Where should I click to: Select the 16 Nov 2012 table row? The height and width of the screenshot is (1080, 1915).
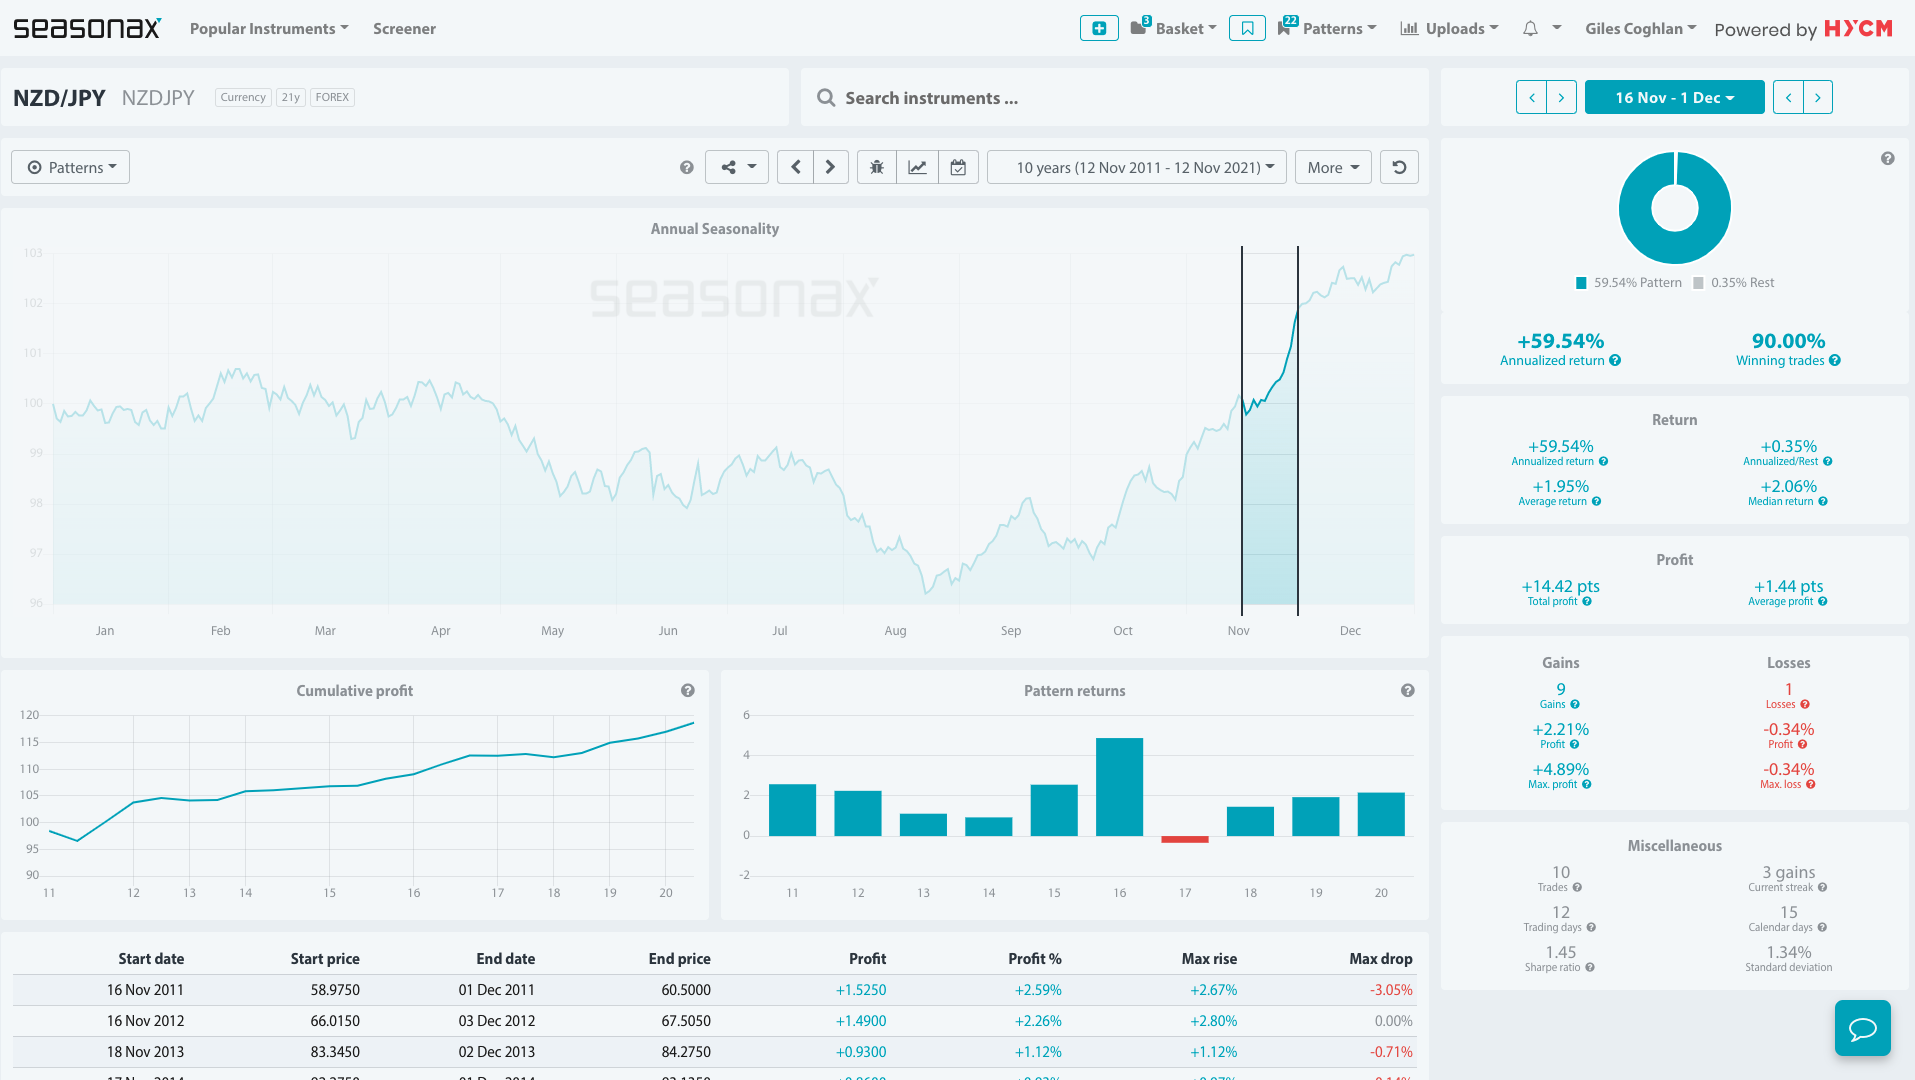[x=714, y=1021]
